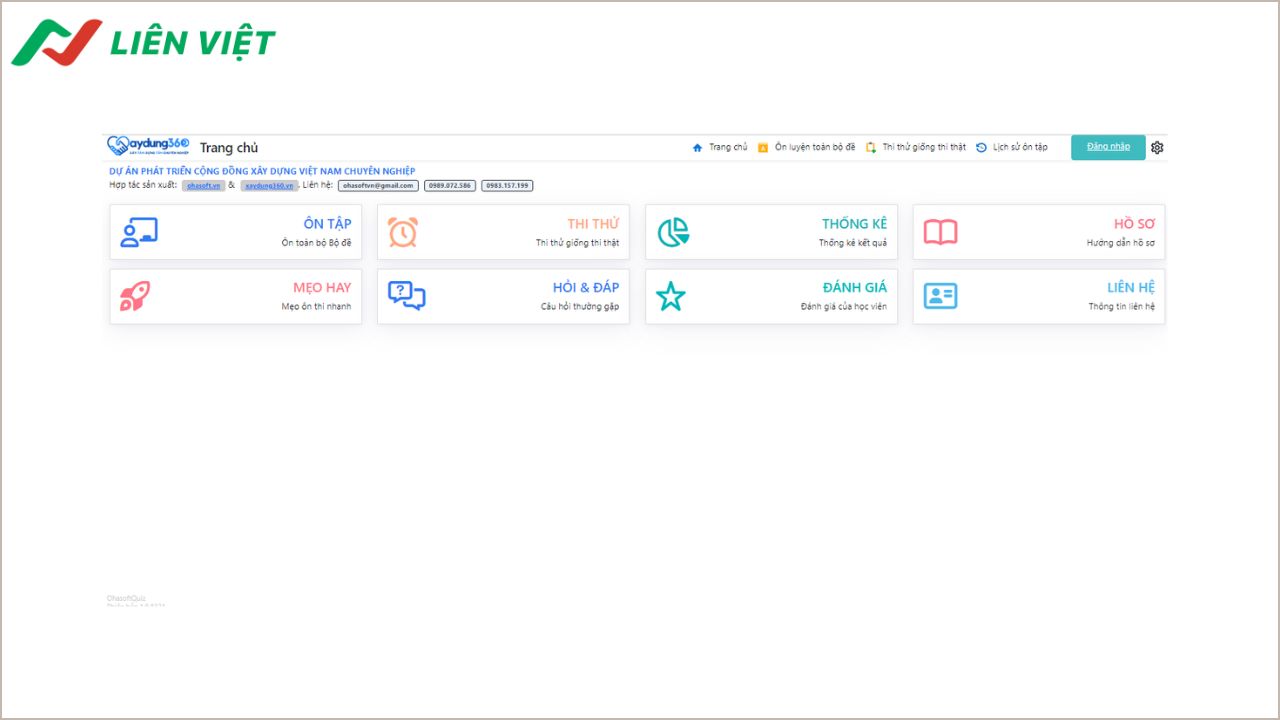1280x720 pixels.
Task: Open the Trang chủ menu item
Action: coord(728,147)
